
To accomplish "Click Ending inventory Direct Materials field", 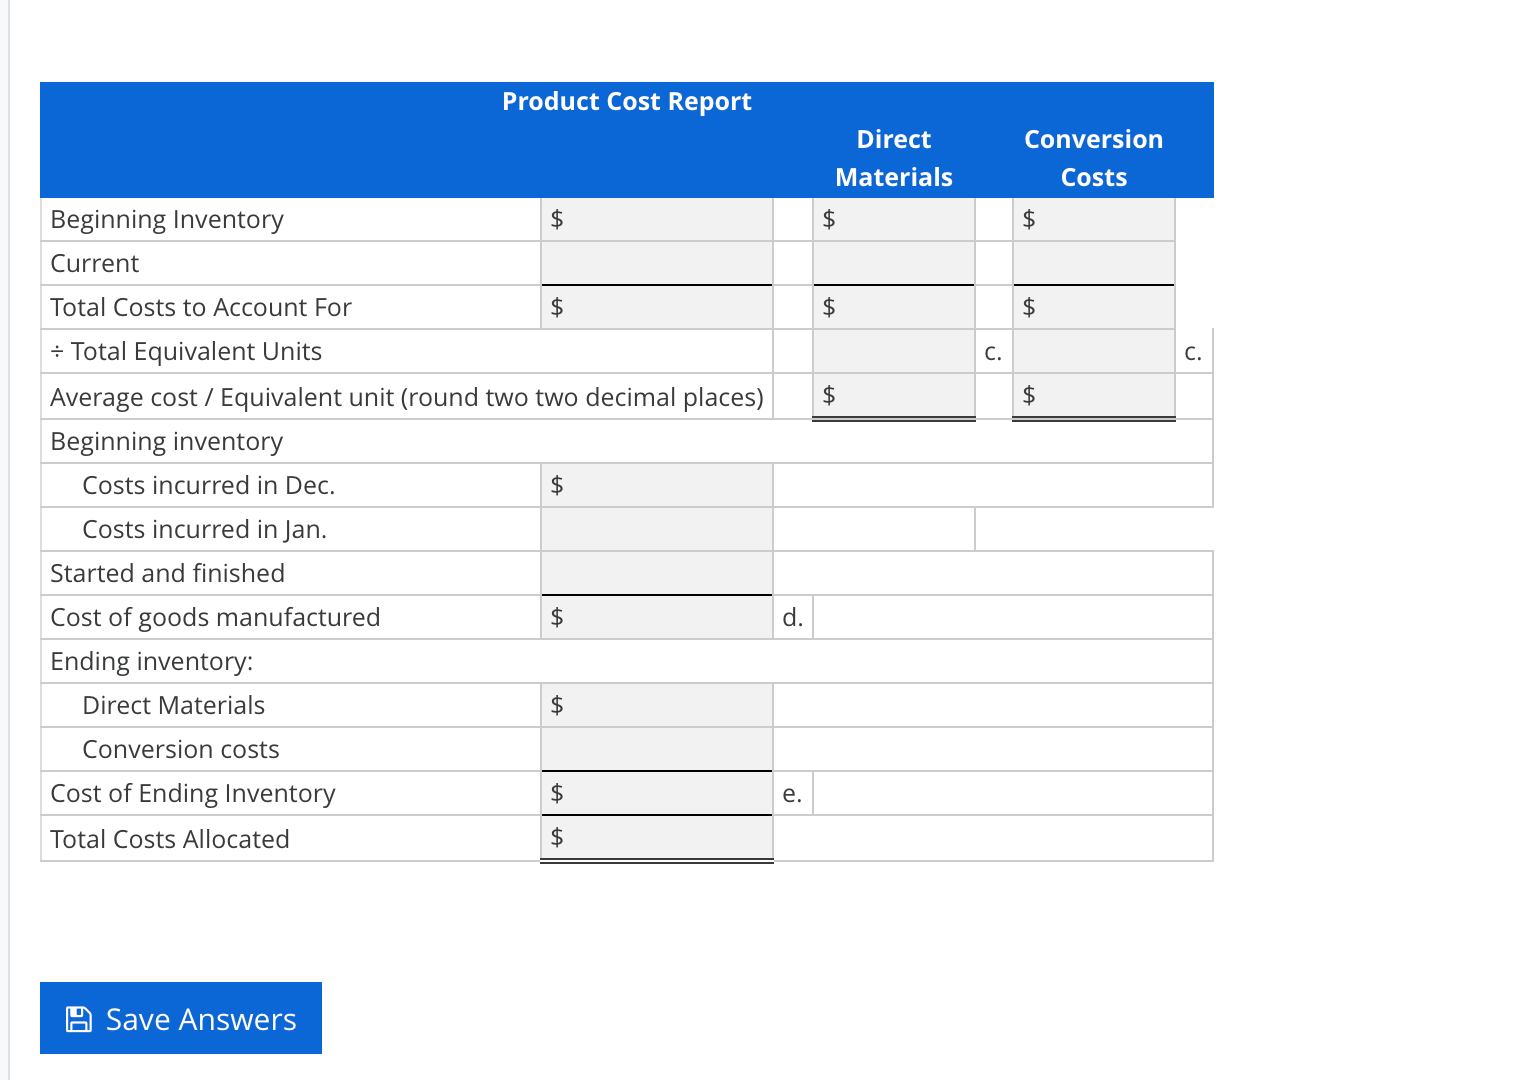I will (x=657, y=705).
